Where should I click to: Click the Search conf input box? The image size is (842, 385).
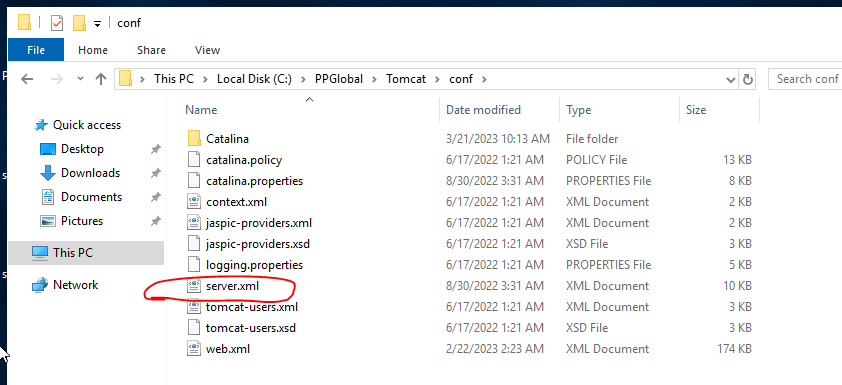805,79
